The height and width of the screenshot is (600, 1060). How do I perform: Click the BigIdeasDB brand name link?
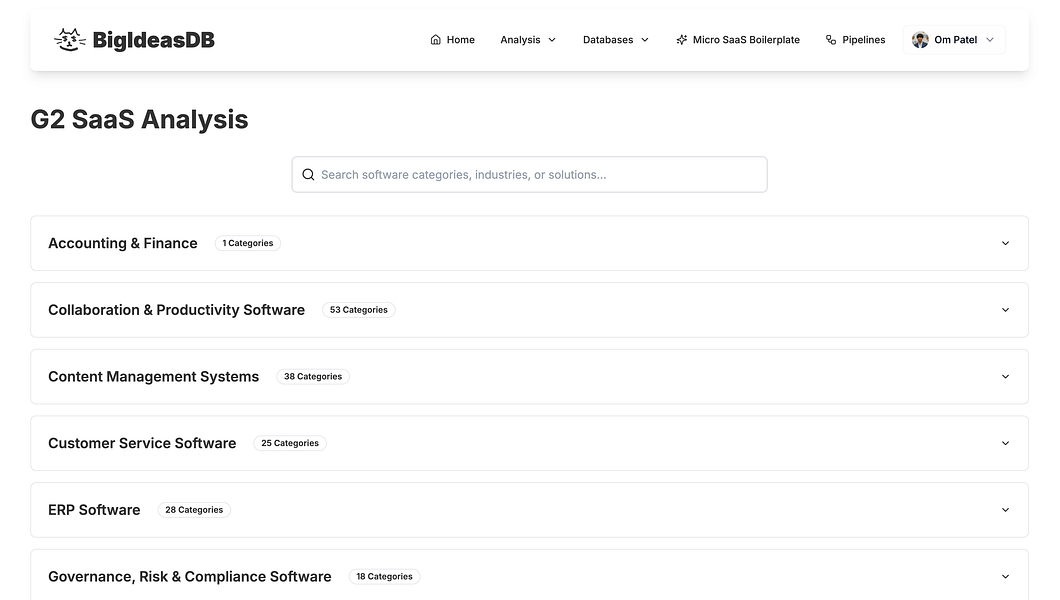tap(153, 40)
